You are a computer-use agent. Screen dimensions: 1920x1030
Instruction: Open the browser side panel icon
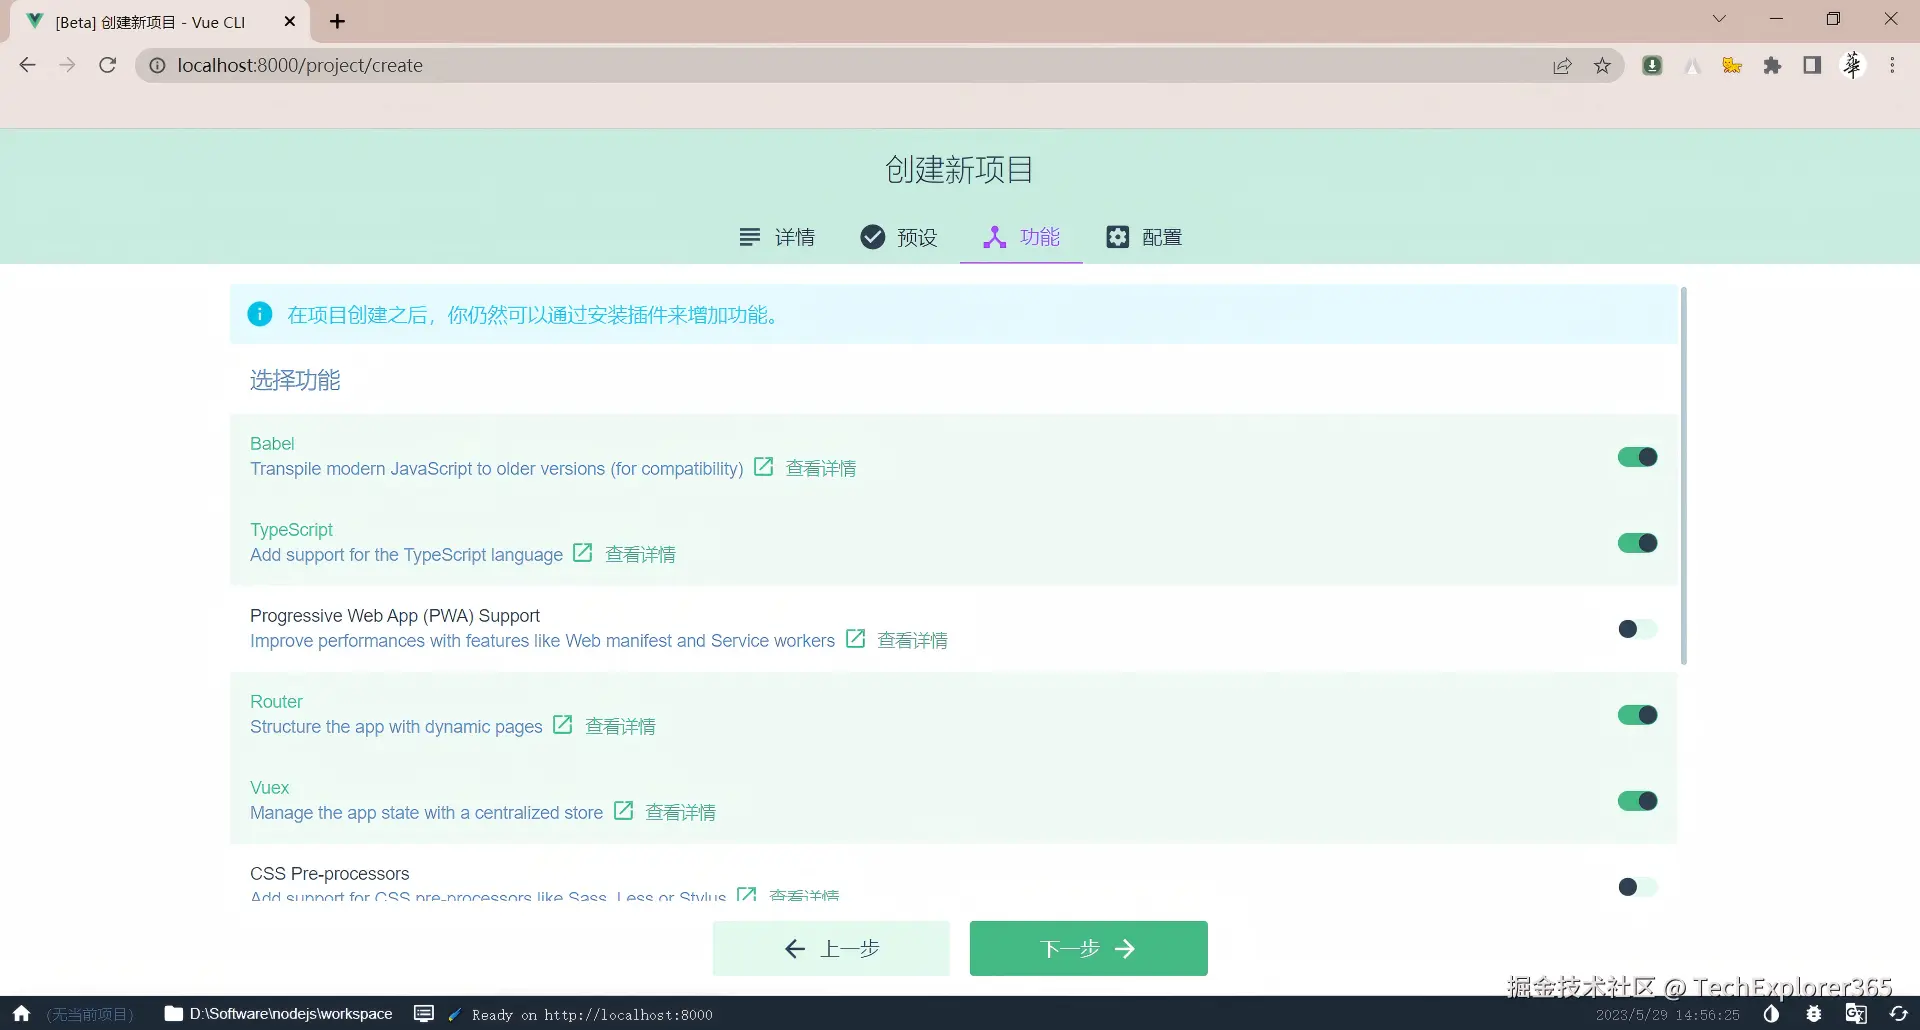tap(1811, 65)
